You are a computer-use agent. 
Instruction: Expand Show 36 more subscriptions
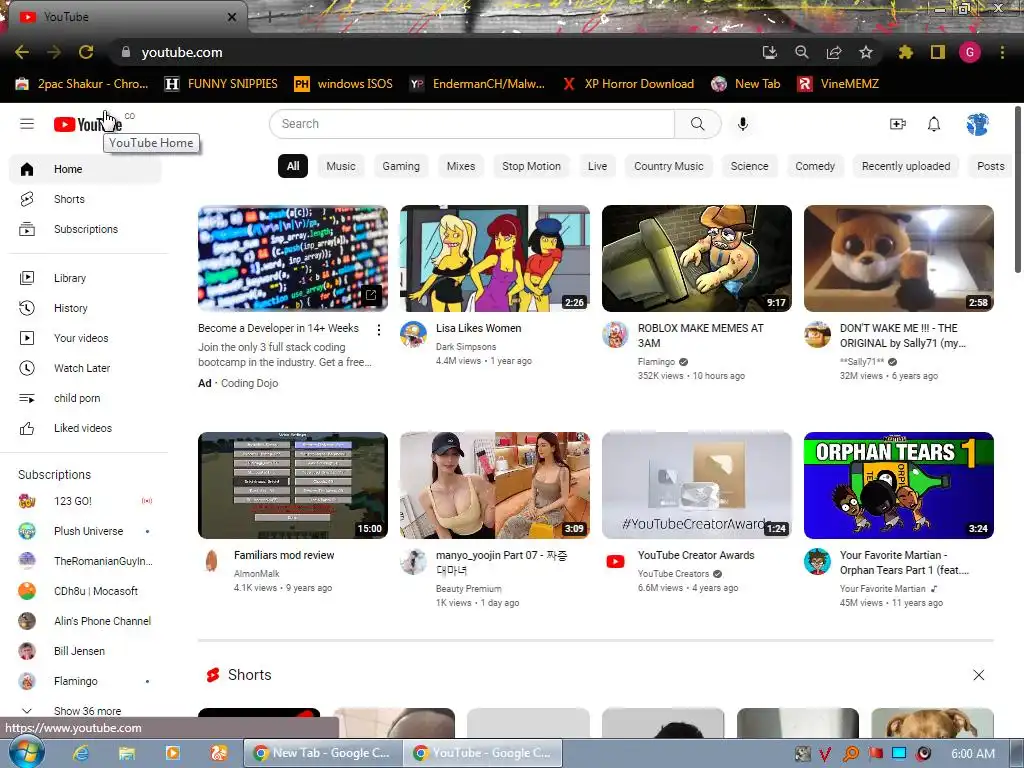[85, 711]
